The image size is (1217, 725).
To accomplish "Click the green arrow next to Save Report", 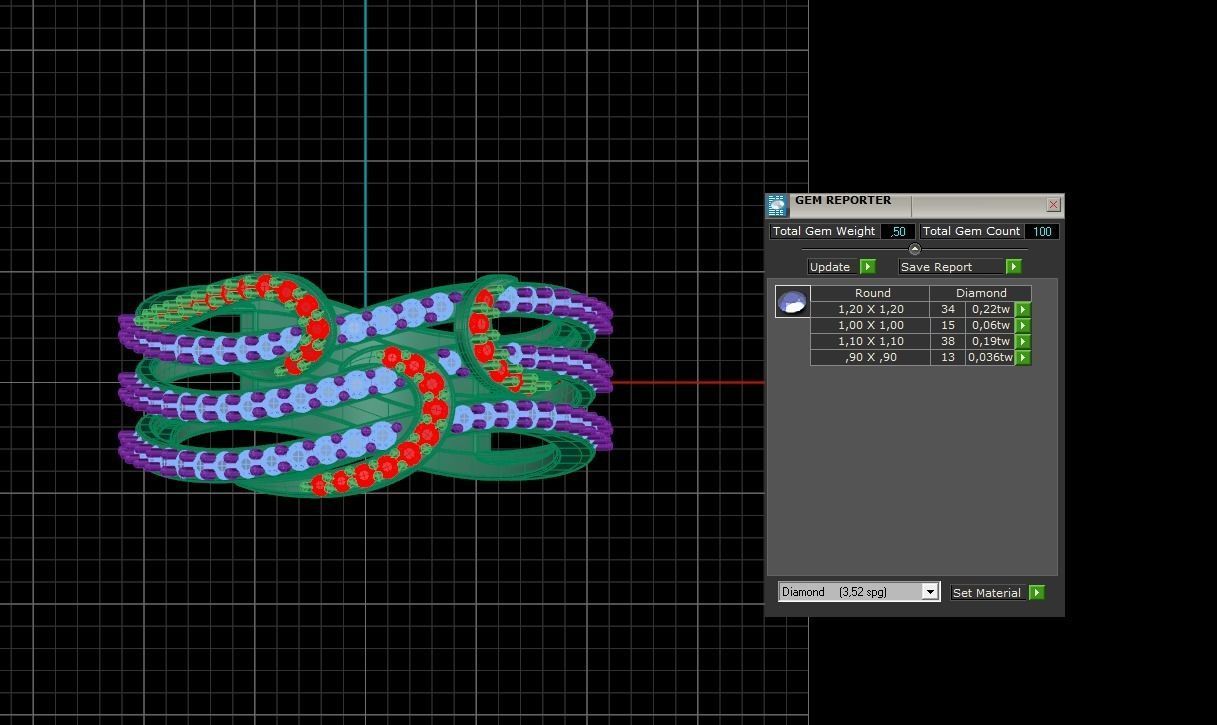I will (1013, 267).
